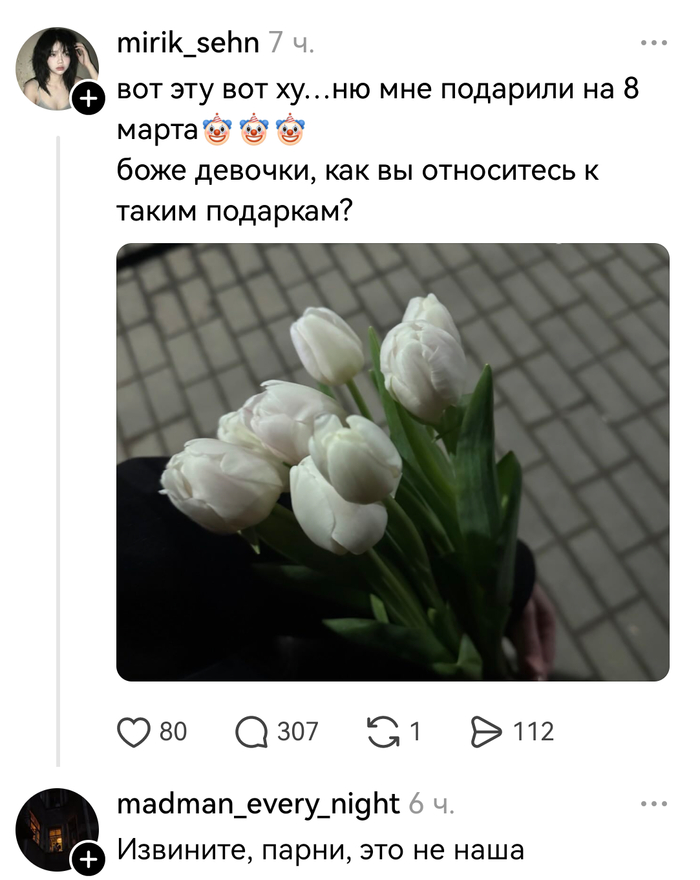
Task: Tap the 80 likes count
Action: (173, 732)
